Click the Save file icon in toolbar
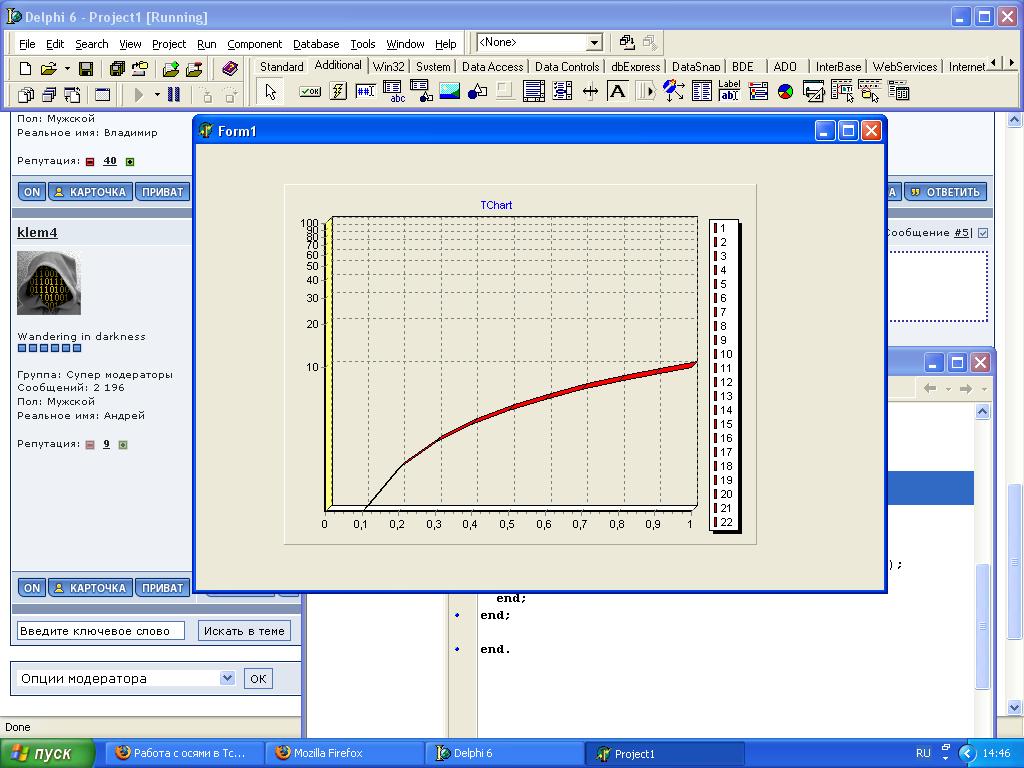 click(86, 69)
